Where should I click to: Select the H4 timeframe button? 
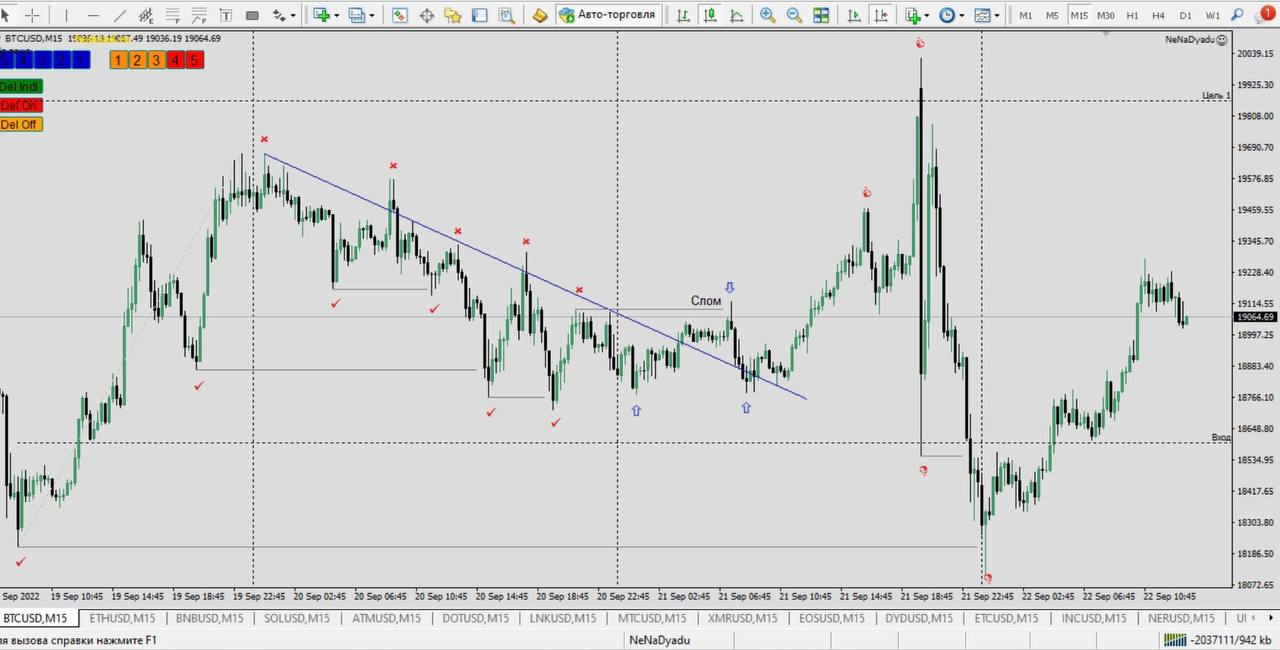1158,15
